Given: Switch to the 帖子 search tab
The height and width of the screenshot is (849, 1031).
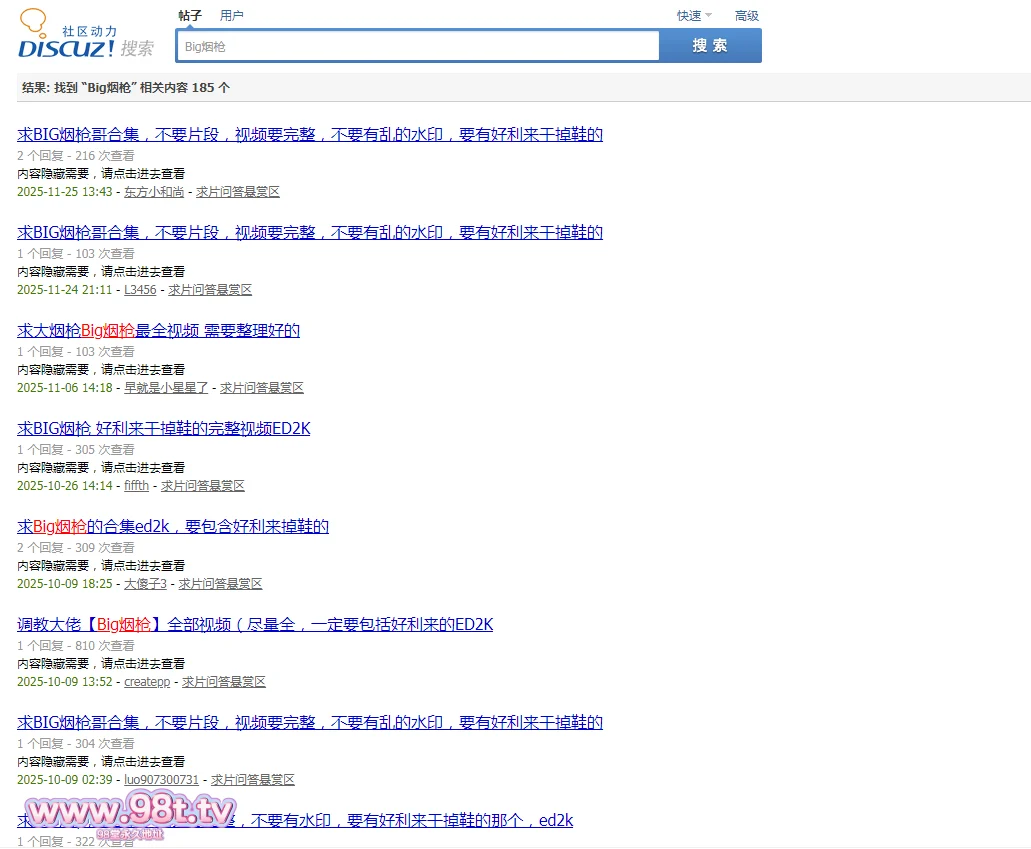Looking at the screenshot, I should [190, 15].
